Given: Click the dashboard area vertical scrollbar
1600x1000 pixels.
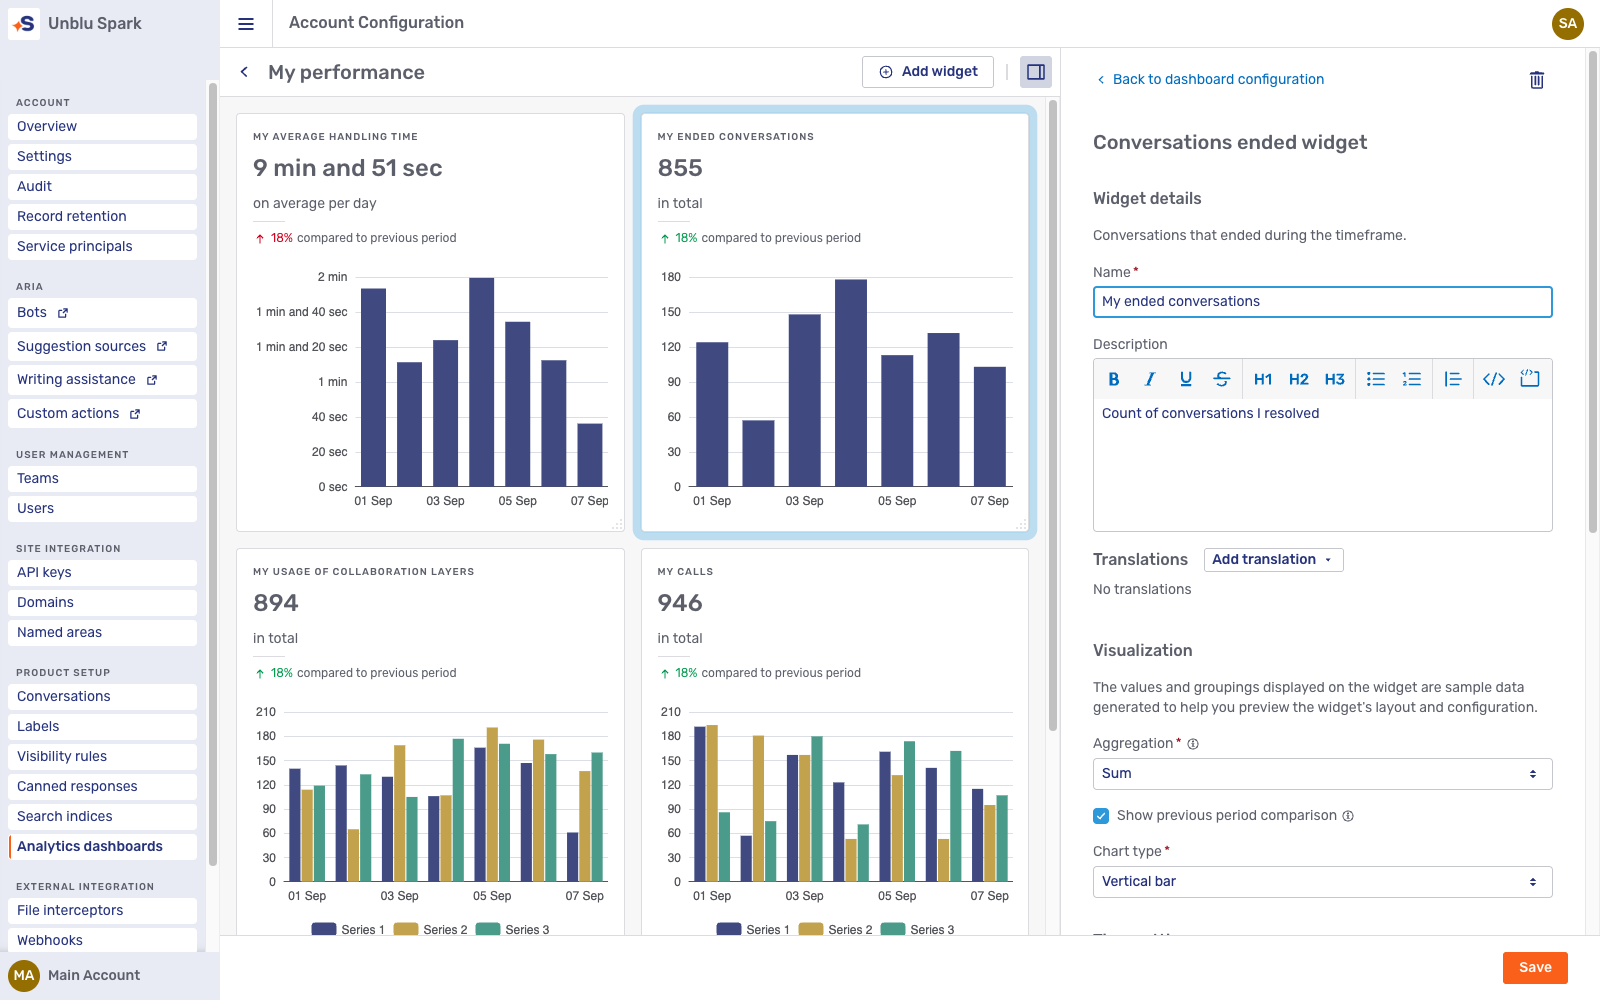Looking at the screenshot, I should 1053,414.
